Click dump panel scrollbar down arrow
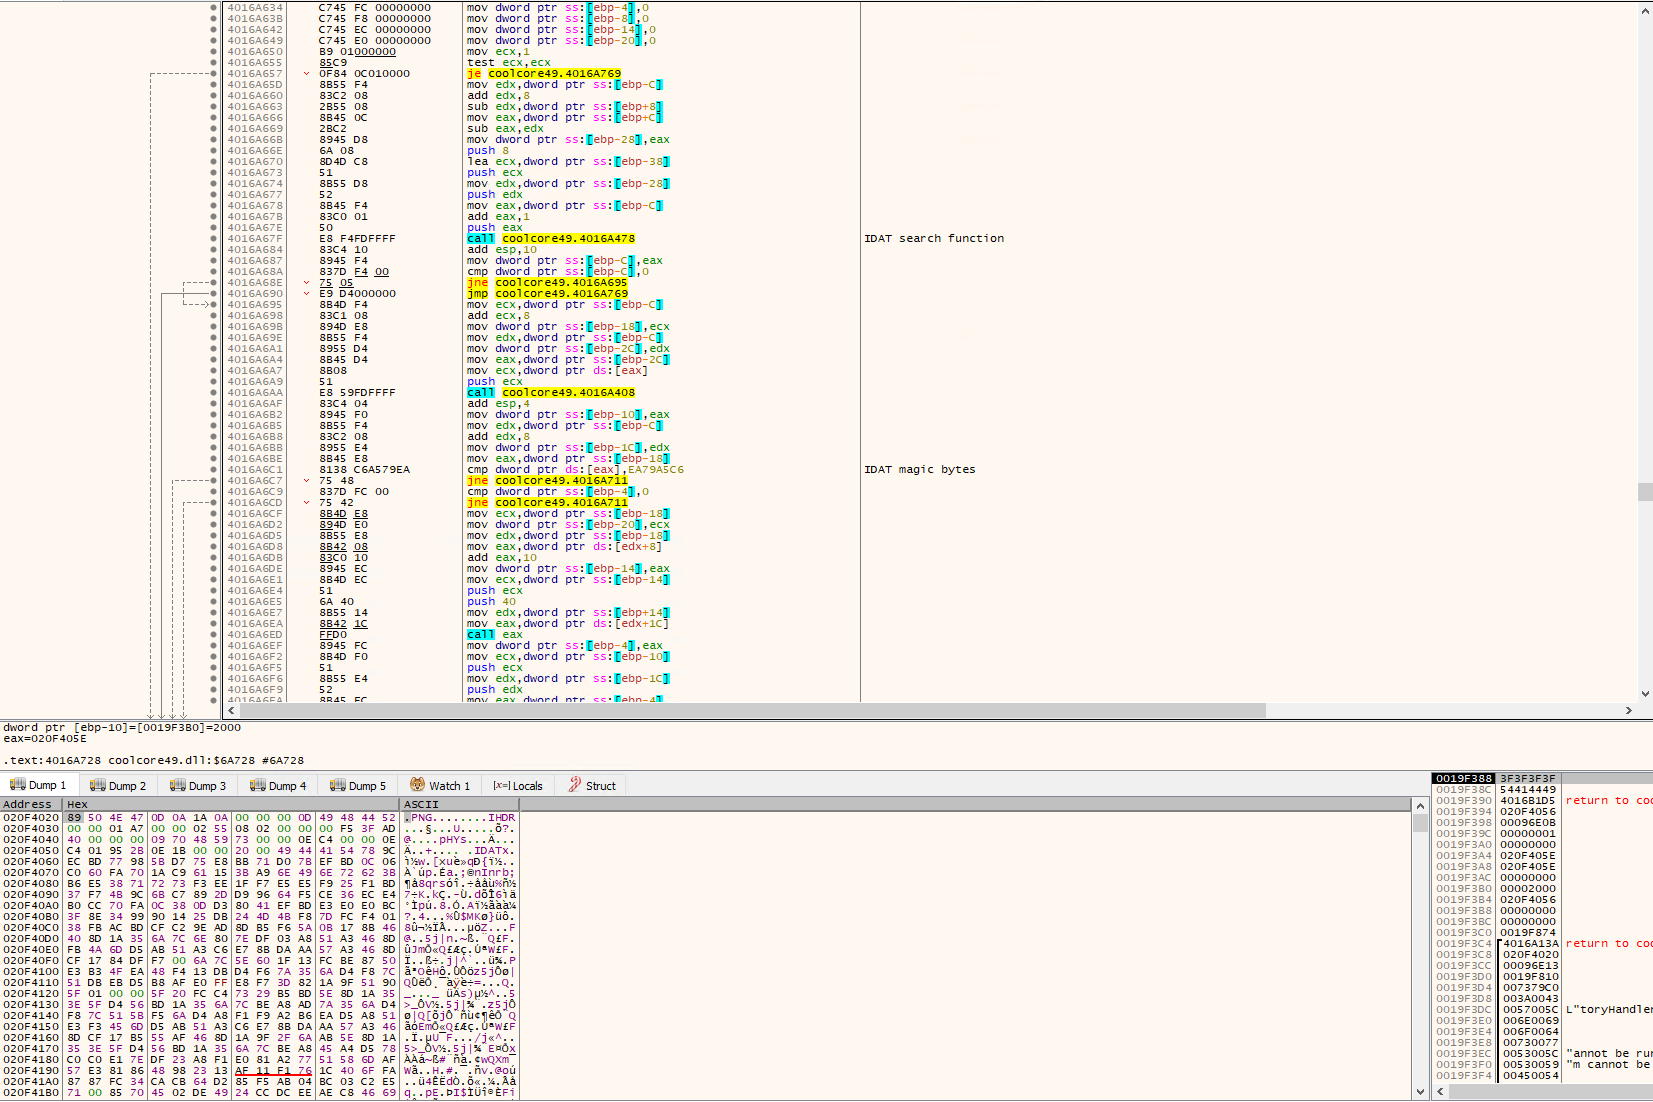The image size is (1653, 1102). pos(1420,1092)
